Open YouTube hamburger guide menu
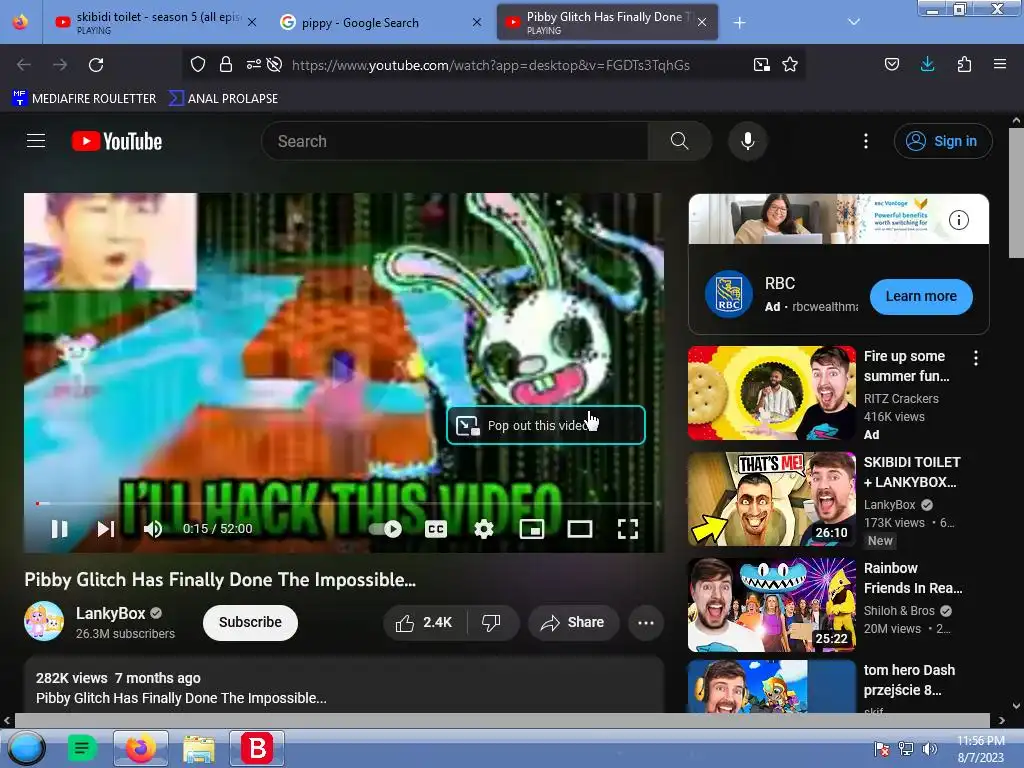The height and width of the screenshot is (768, 1024). pyautogui.click(x=36, y=141)
